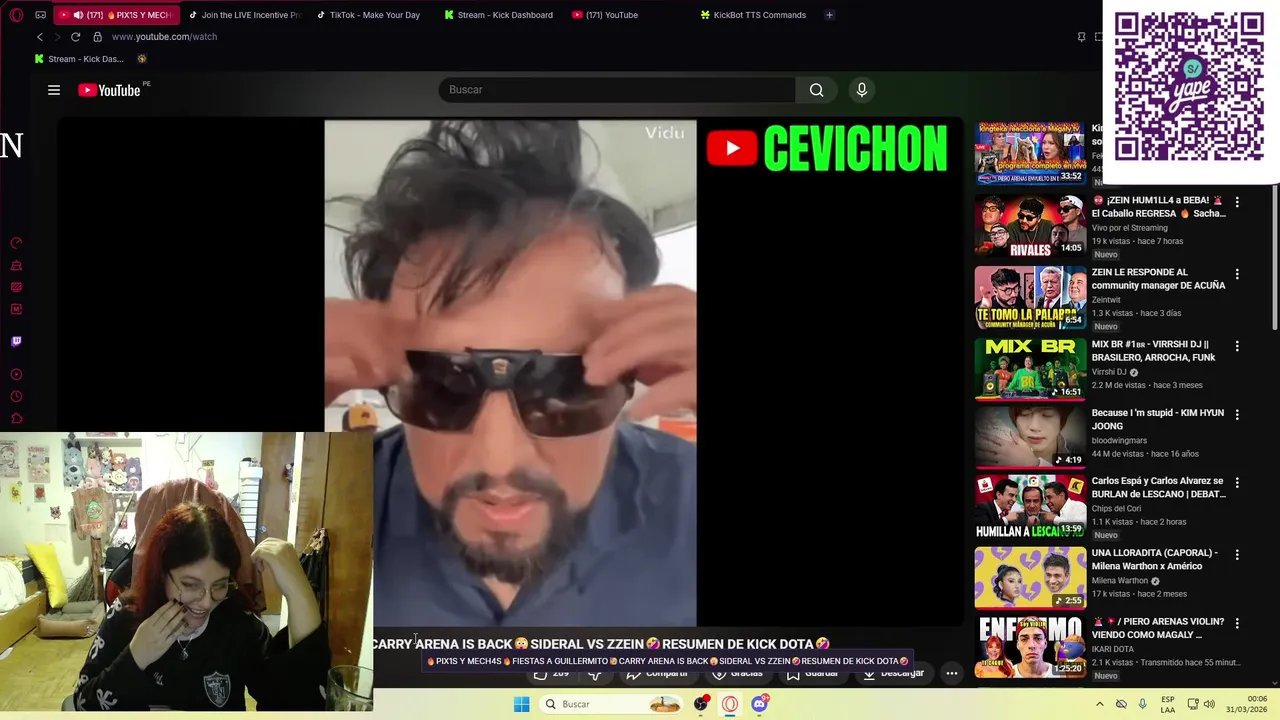Open GX Control speedometer icon in sidebar

pos(16,243)
